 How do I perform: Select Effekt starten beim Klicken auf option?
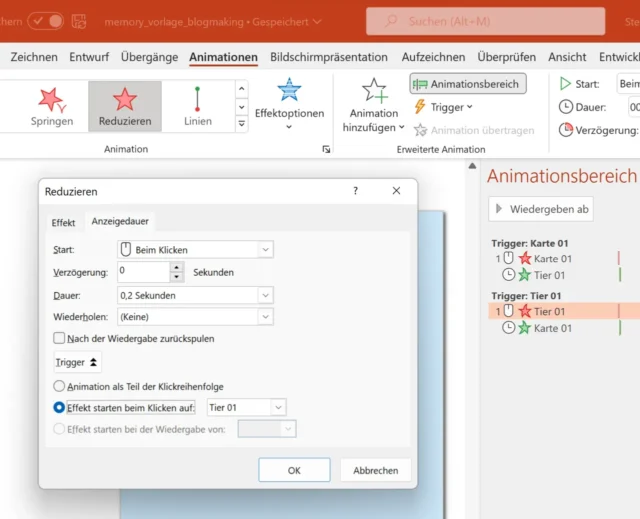(x=59, y=408)
